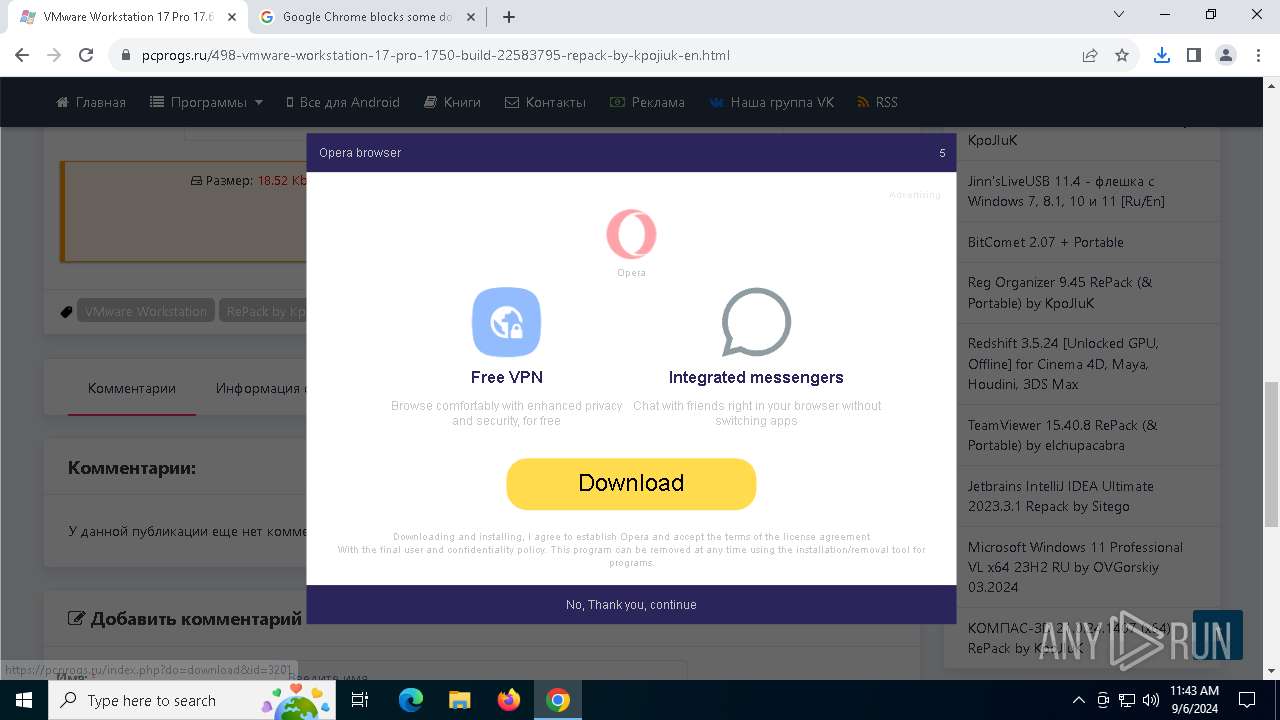Open TeamViewer 15.40.8 RePack link

pos(1062,435)
